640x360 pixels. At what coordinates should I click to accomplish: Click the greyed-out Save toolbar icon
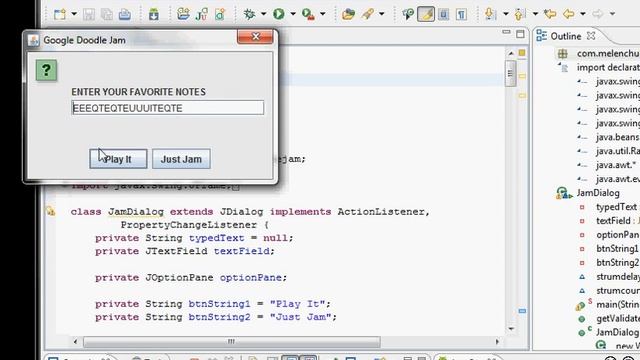click(89, 14)
